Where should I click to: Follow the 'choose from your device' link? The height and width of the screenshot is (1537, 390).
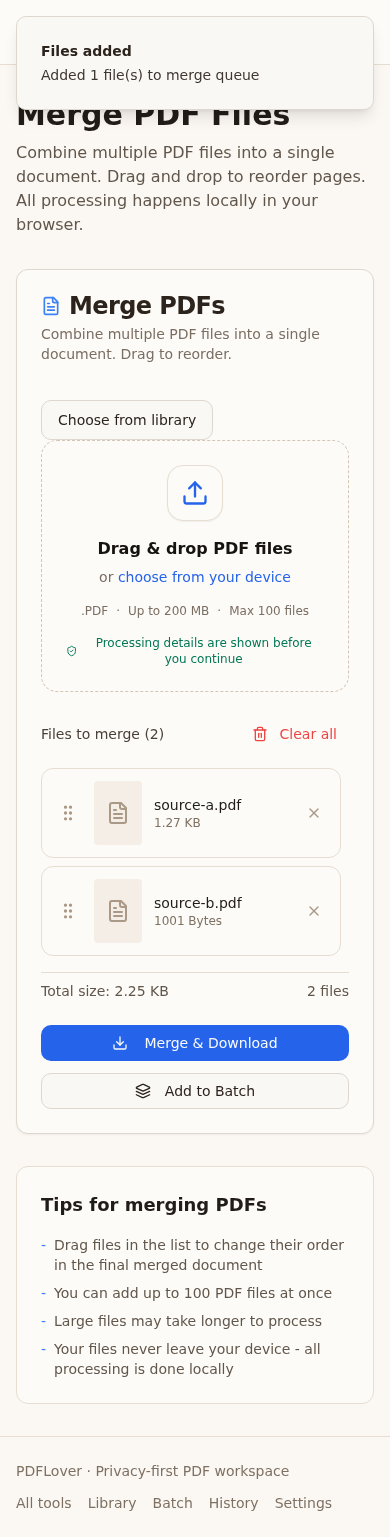(x=204, y=577)
